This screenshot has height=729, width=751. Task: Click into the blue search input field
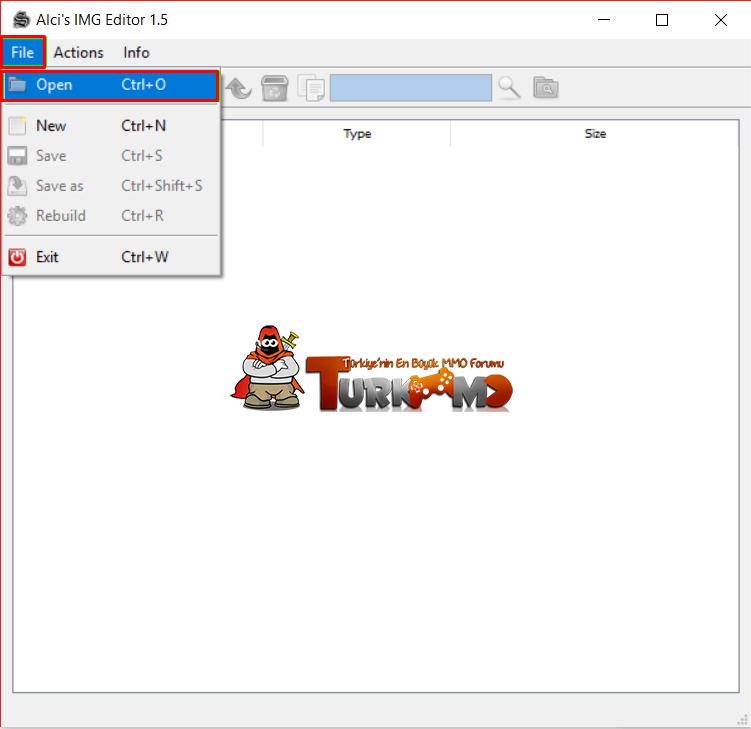pyautogui.click(x=411, y=88)
